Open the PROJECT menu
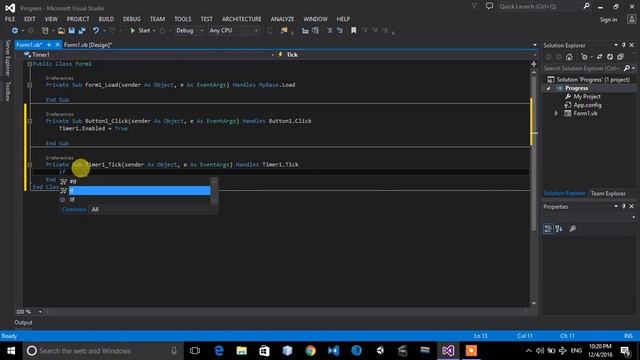640x360 pixels. pos(78,19)
